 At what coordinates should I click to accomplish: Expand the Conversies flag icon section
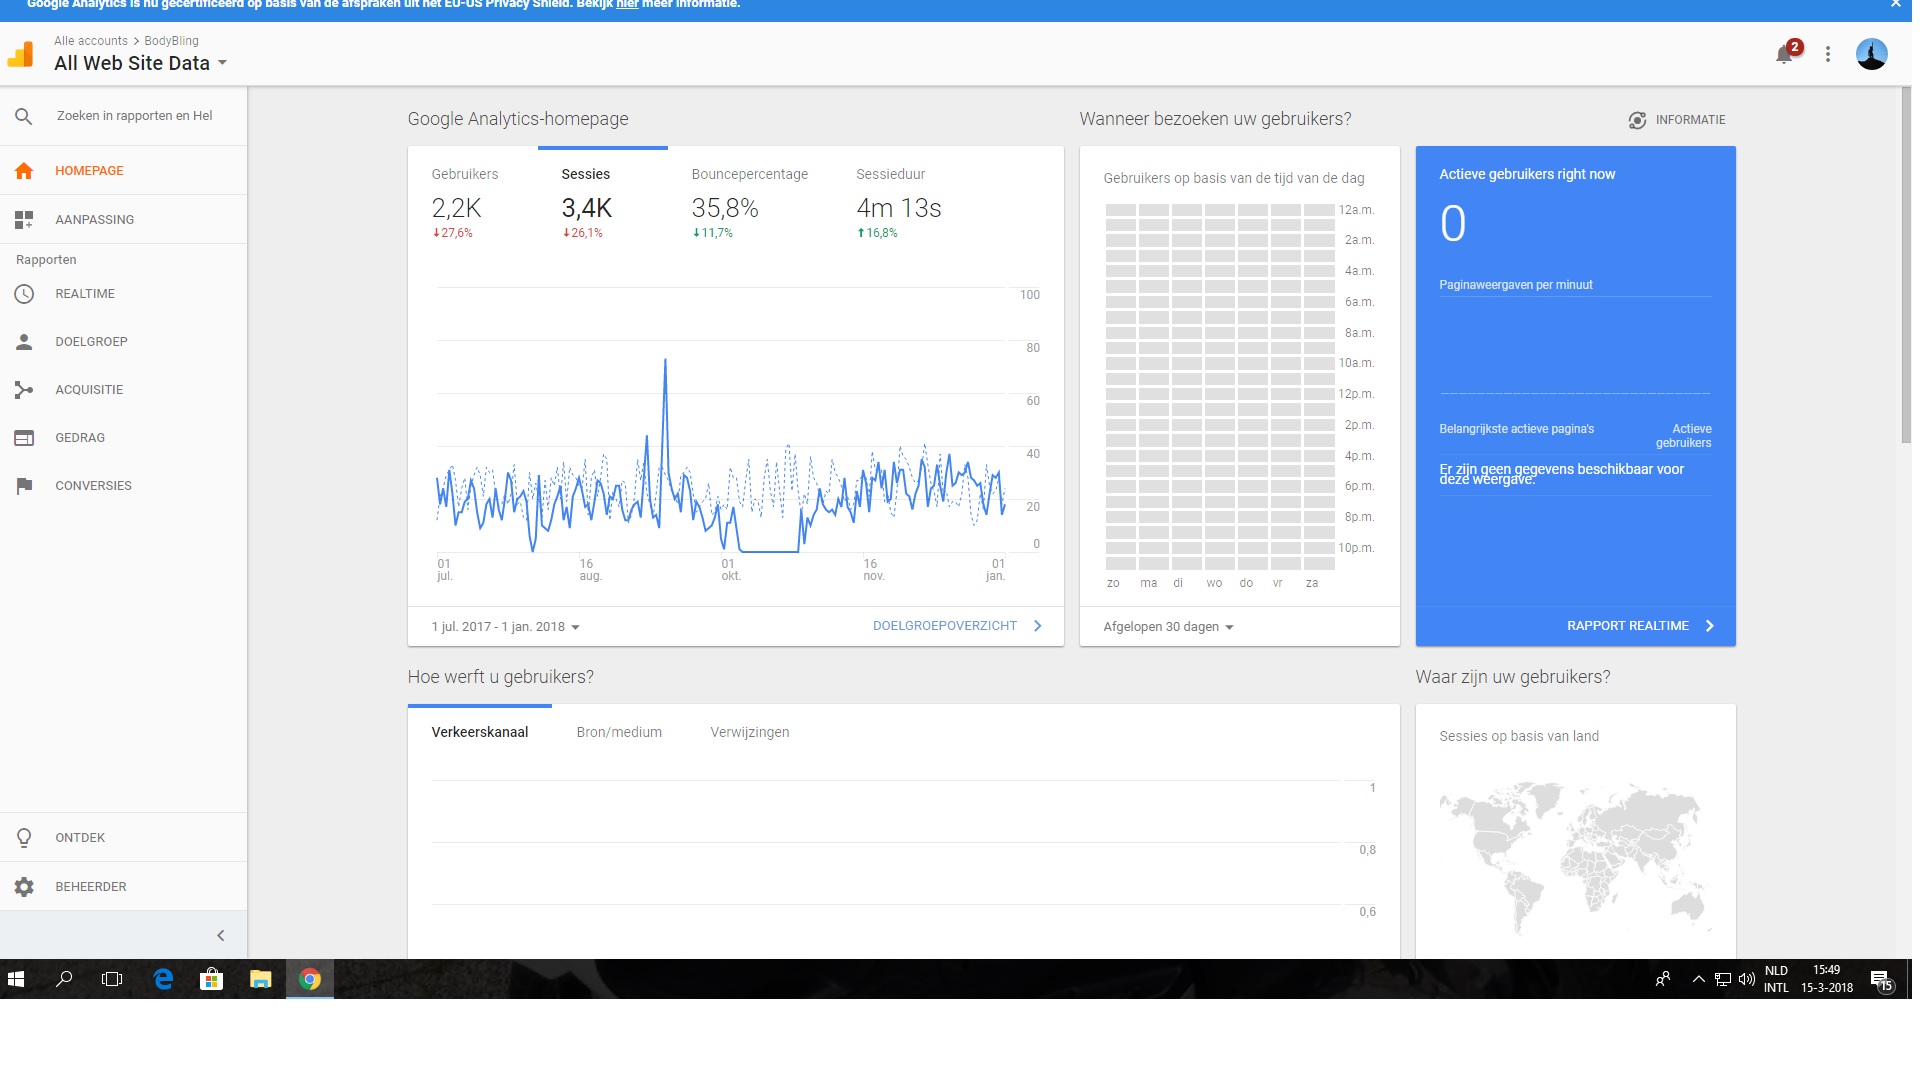[x=24, y=486]
